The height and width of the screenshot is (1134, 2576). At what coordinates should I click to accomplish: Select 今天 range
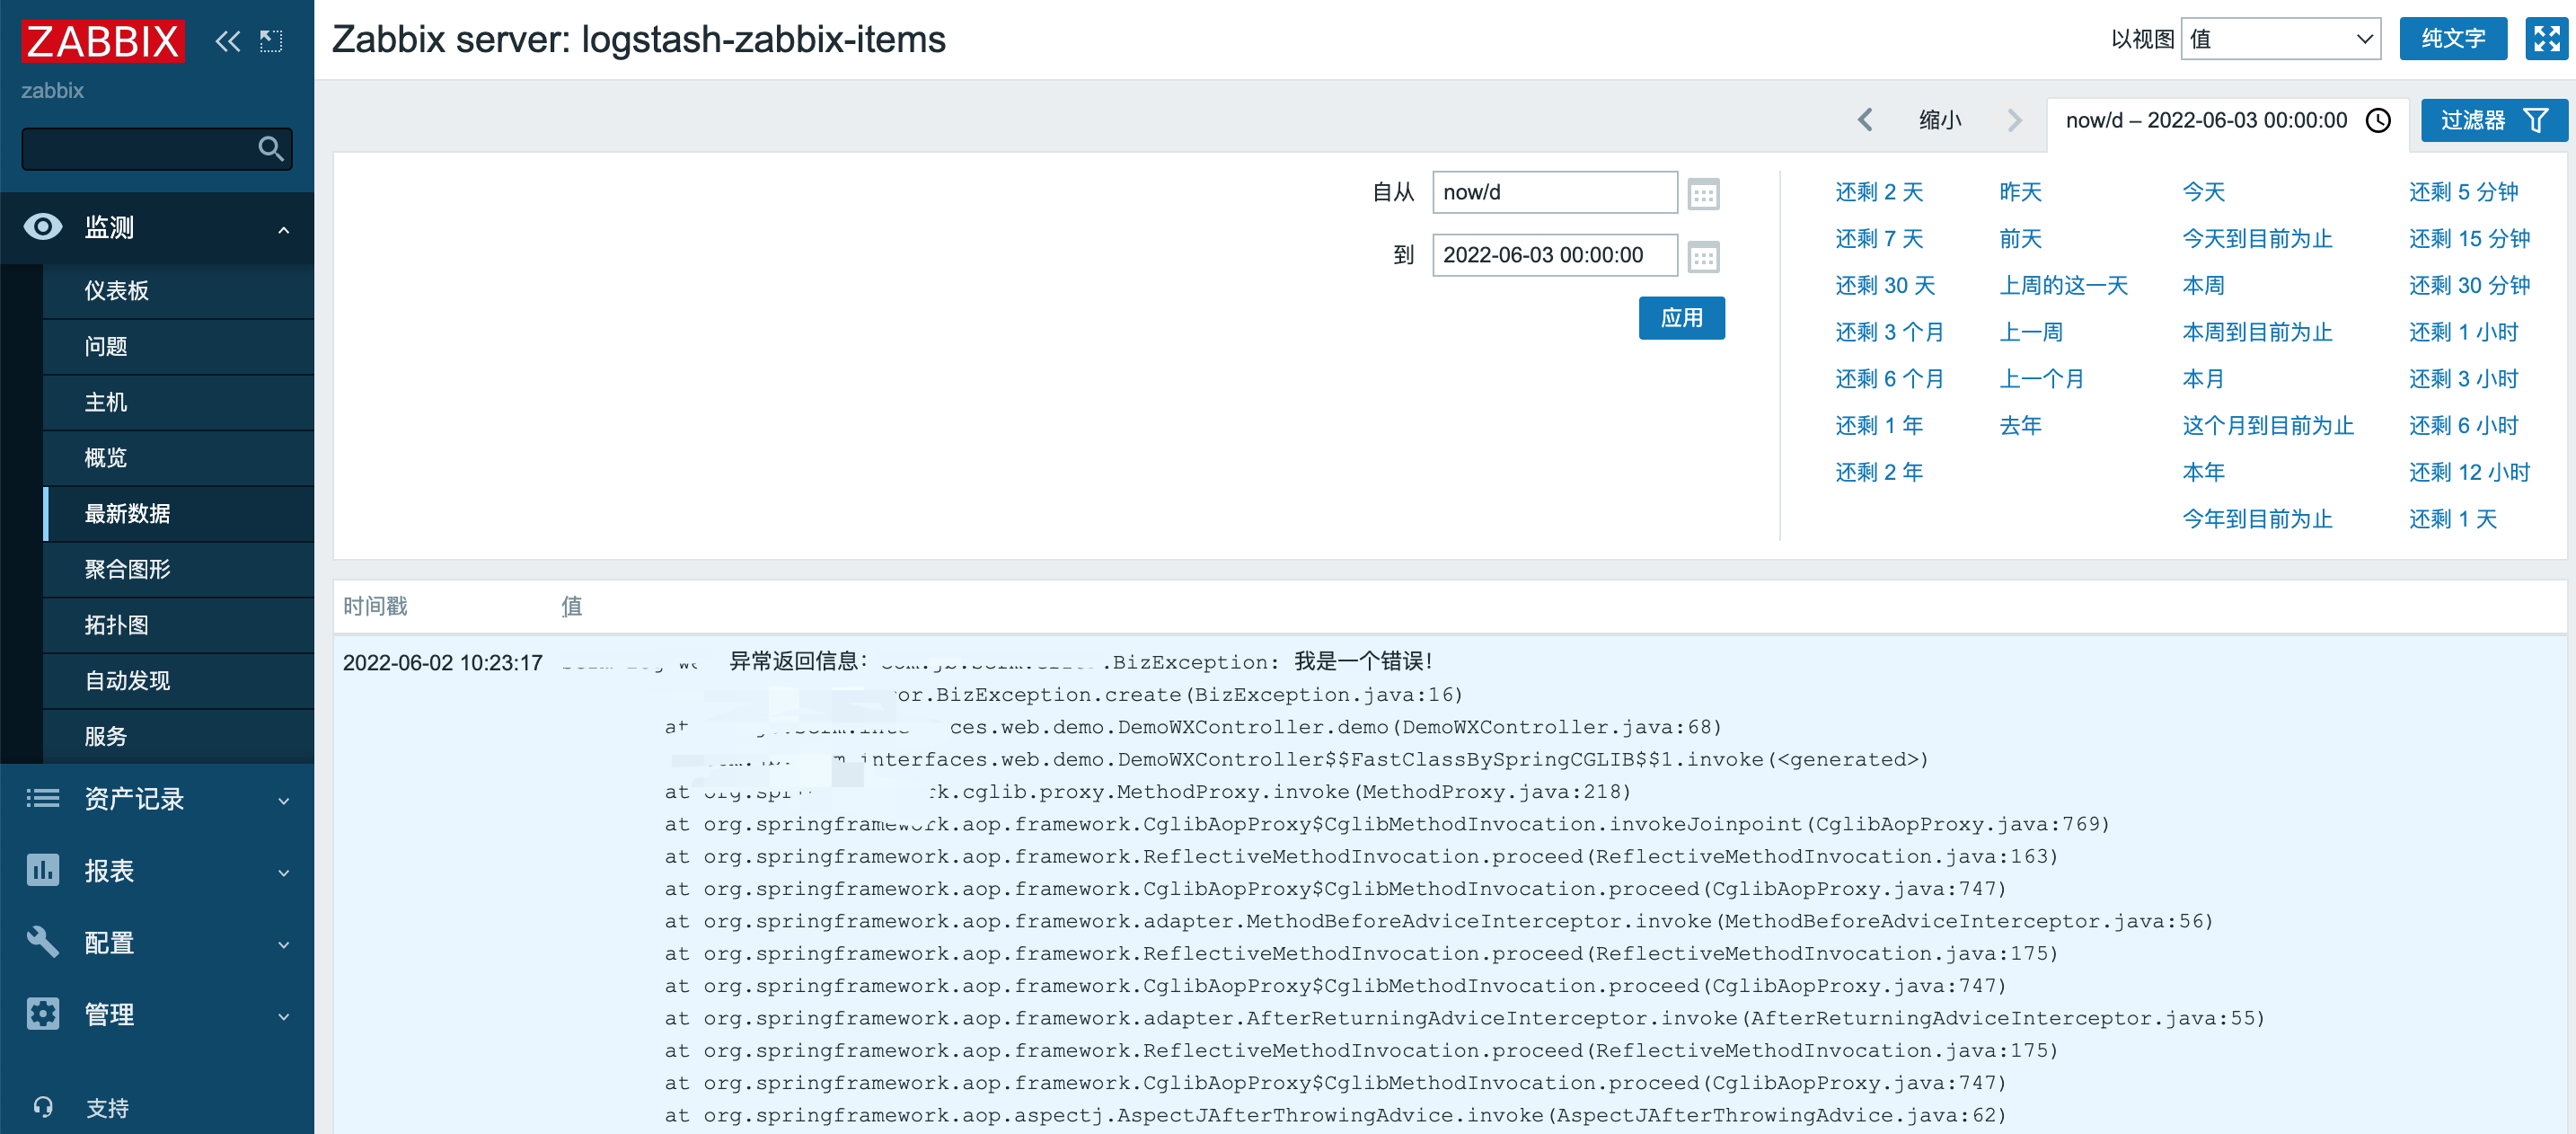coord(2203,192)
